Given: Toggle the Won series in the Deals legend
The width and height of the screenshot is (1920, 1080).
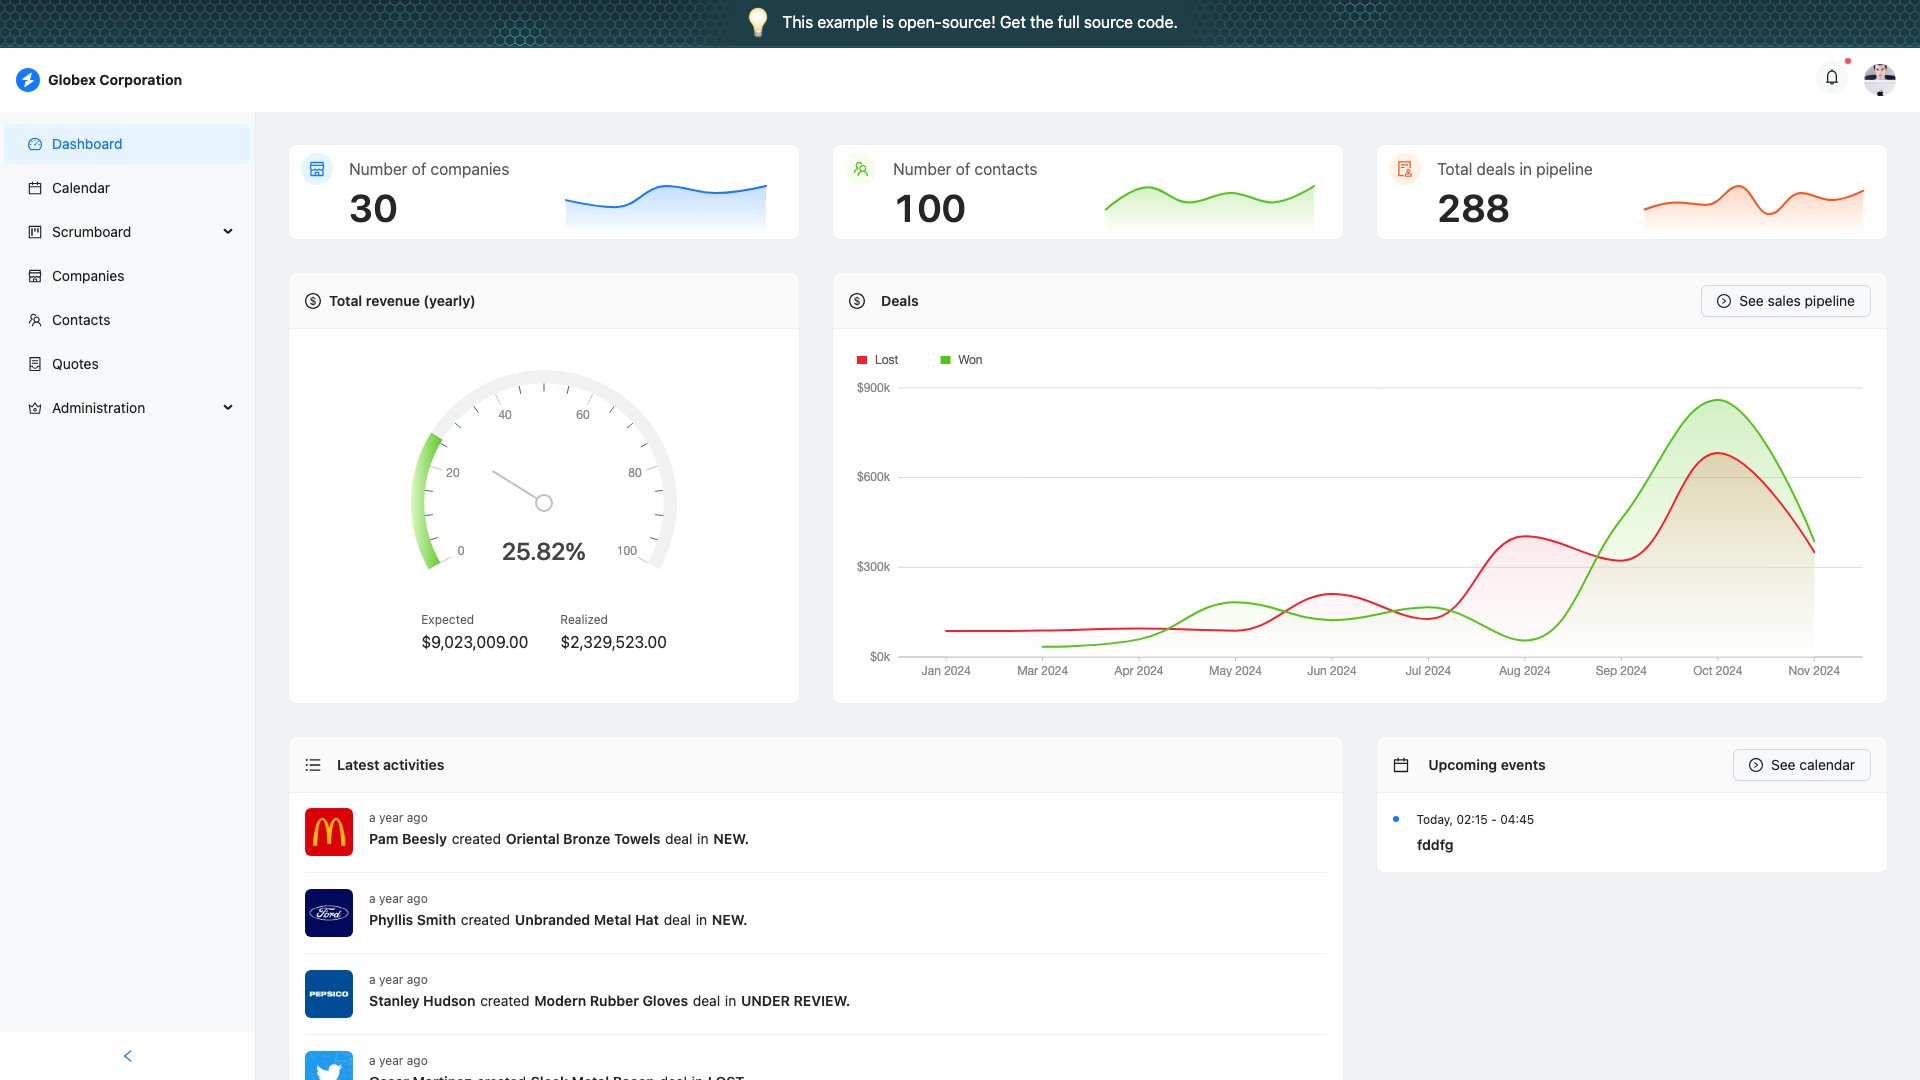Looking at the screenshot, I should 960,359.
